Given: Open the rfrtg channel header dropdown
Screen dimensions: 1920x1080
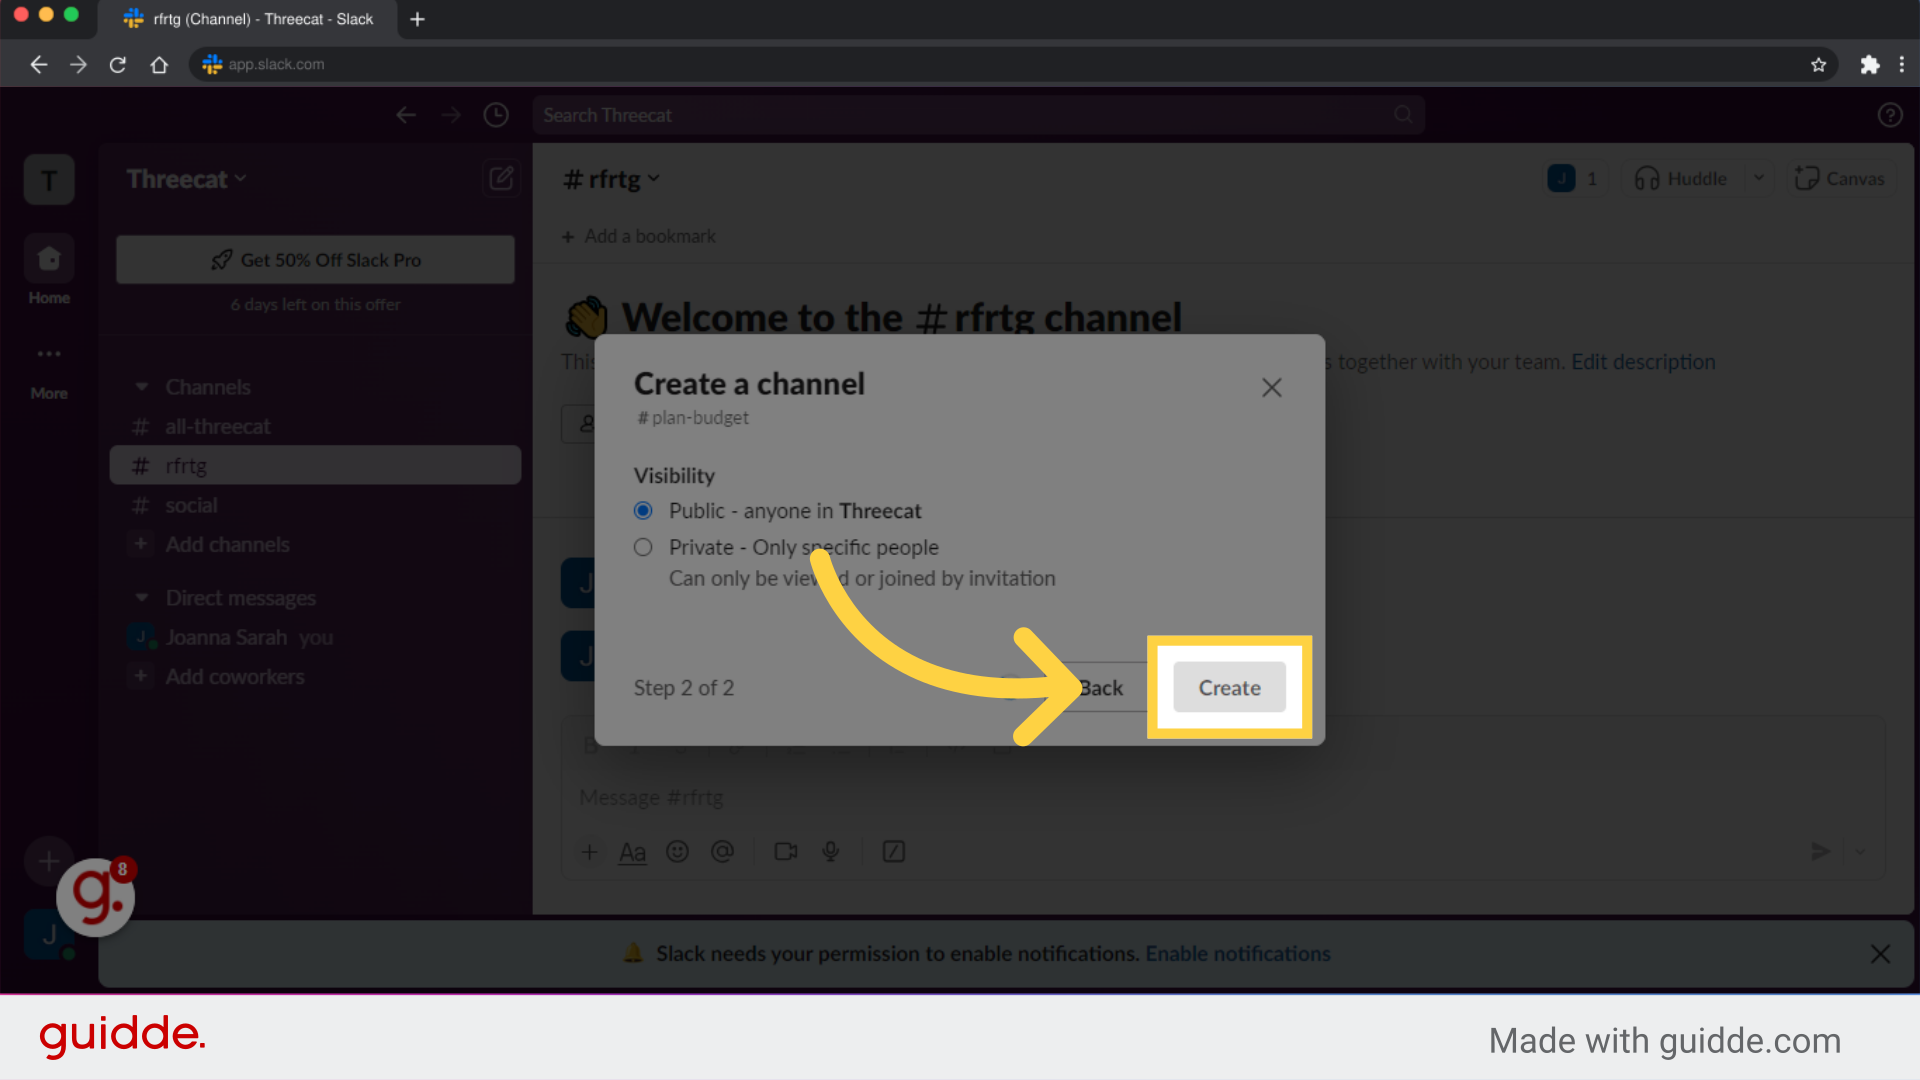Looking at the screenshot, I should [610, 178].
